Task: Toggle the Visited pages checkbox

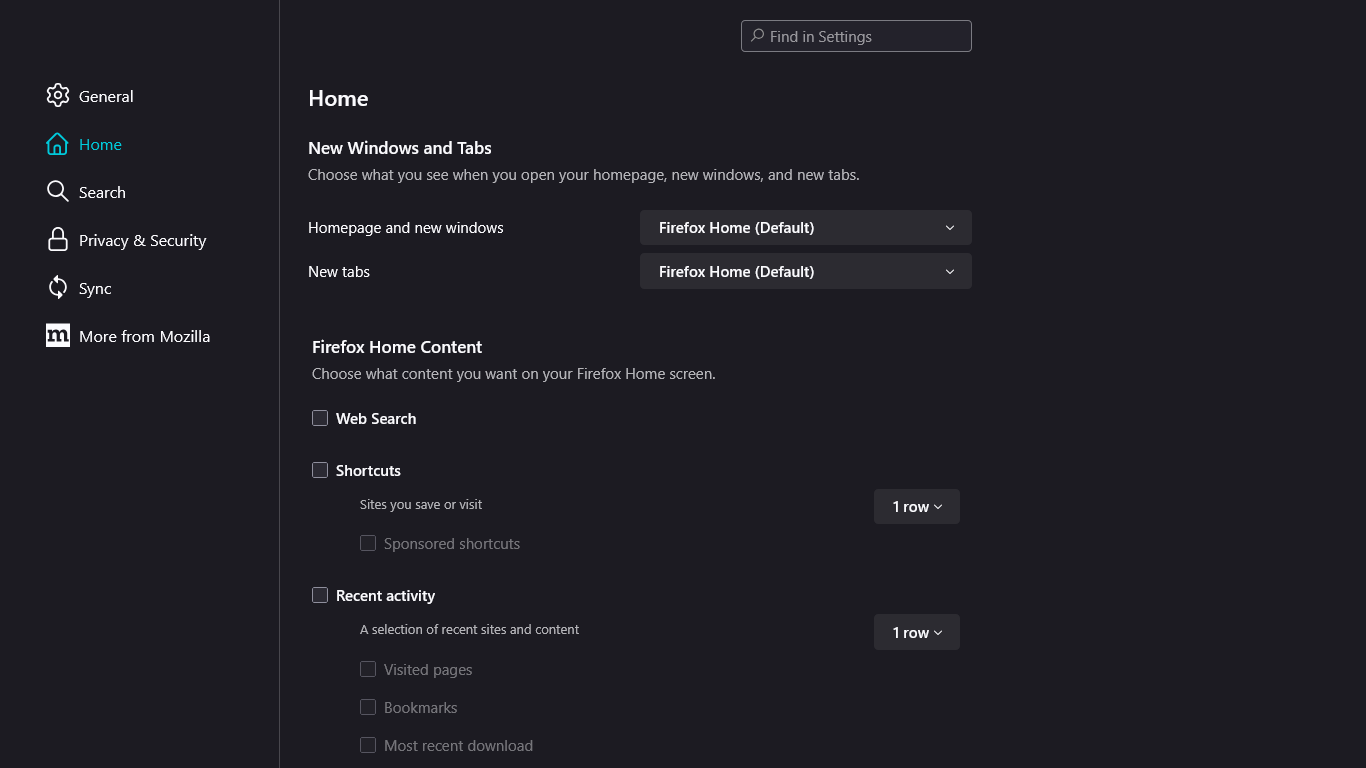Action: [368, 669]
